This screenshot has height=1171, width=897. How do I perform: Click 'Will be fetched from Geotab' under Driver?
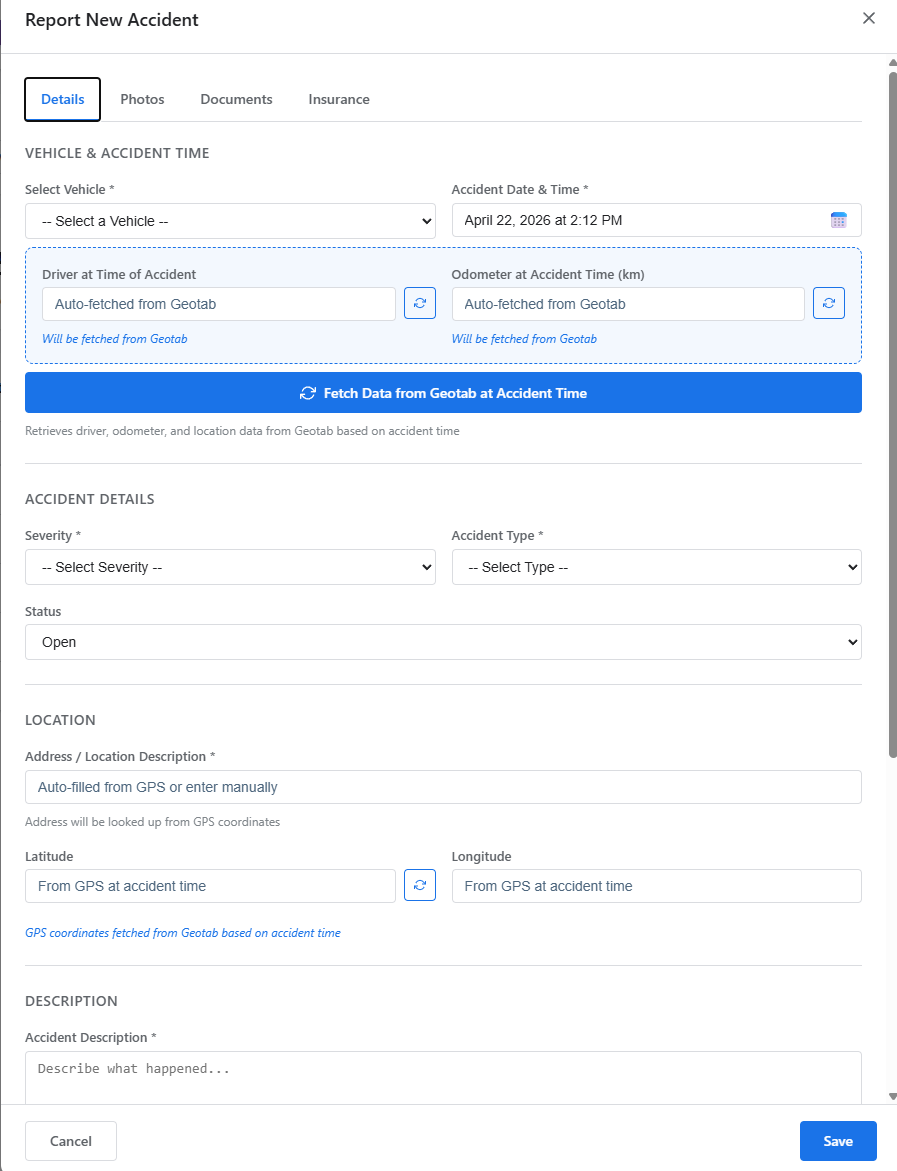114,339
